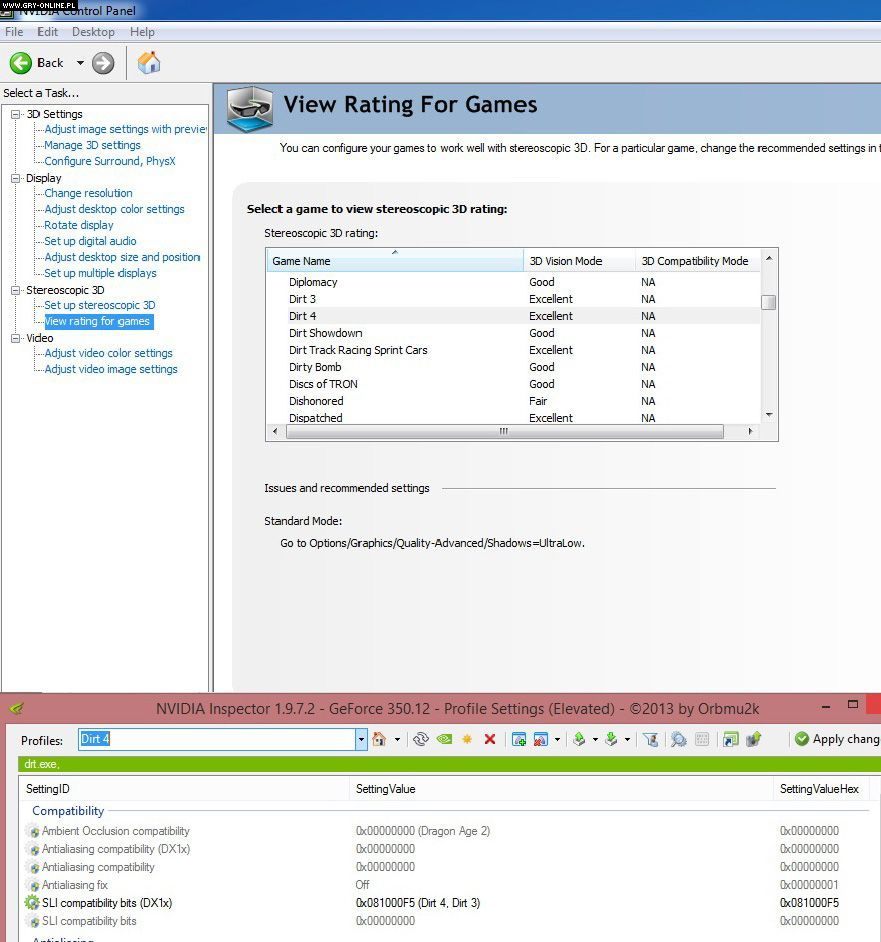881x942 pixels.
Task: Collapse the 3D Settings tree node
Action: click(x=16, y=114)
